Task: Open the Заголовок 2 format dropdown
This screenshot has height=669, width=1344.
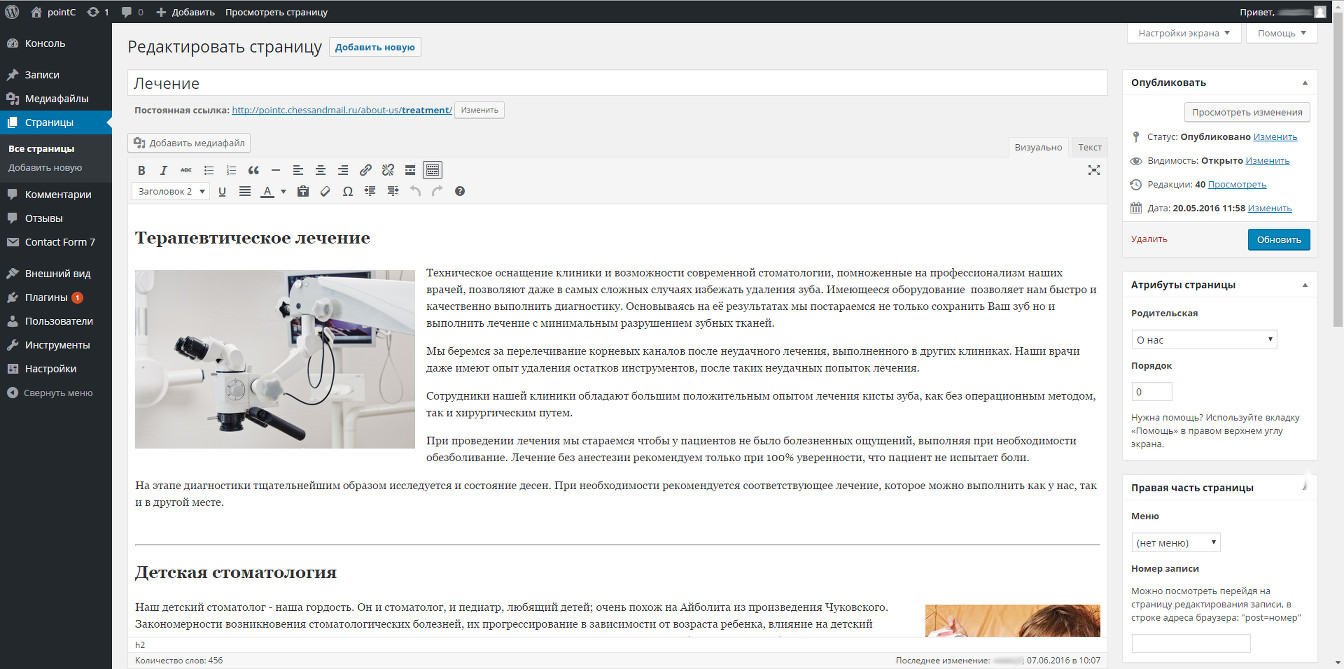Action: point(171,191)
